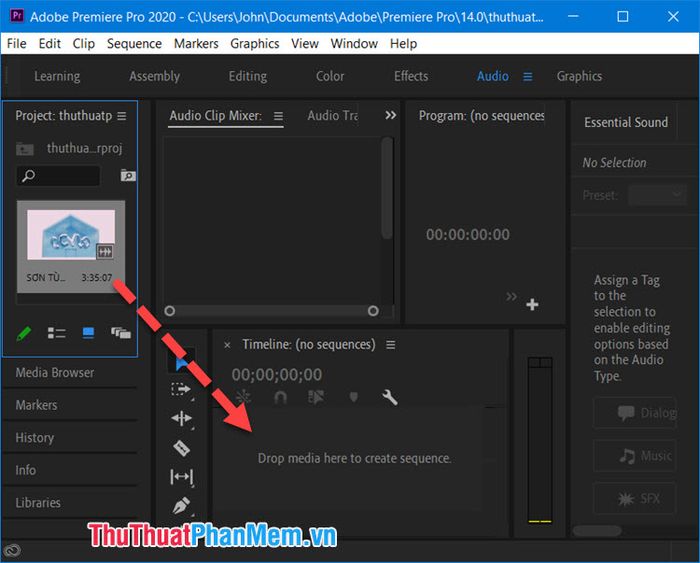Switch Project panel to Icon View
This screenshot has height=563, width=700.
click(x=88, y=333)
